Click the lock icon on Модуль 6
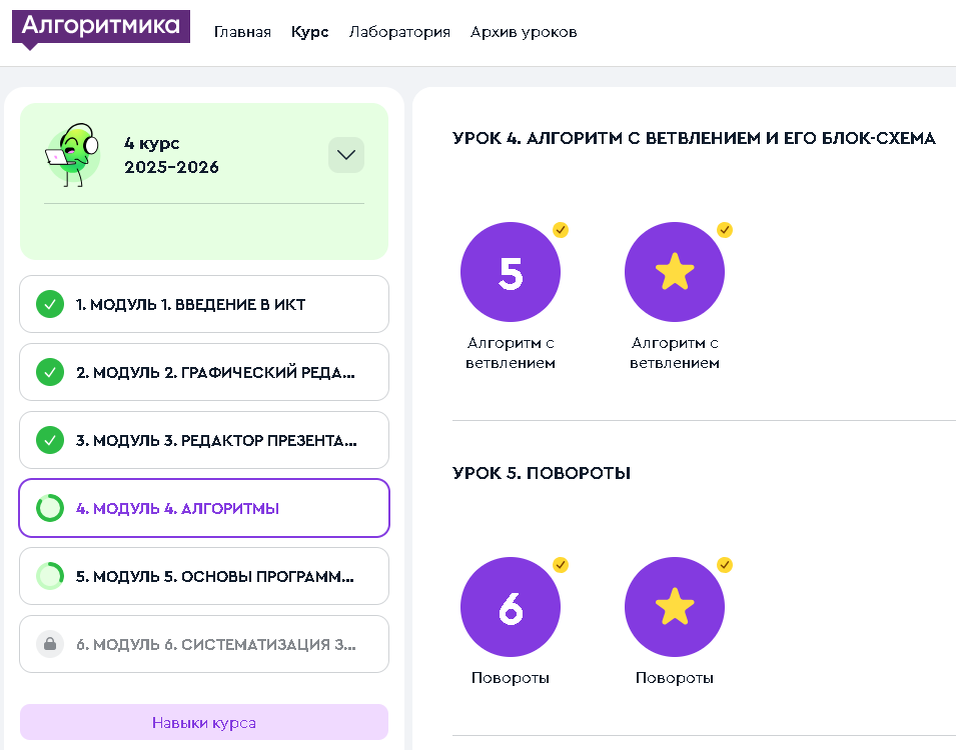956x750 pixels. [x=48, y=644]
